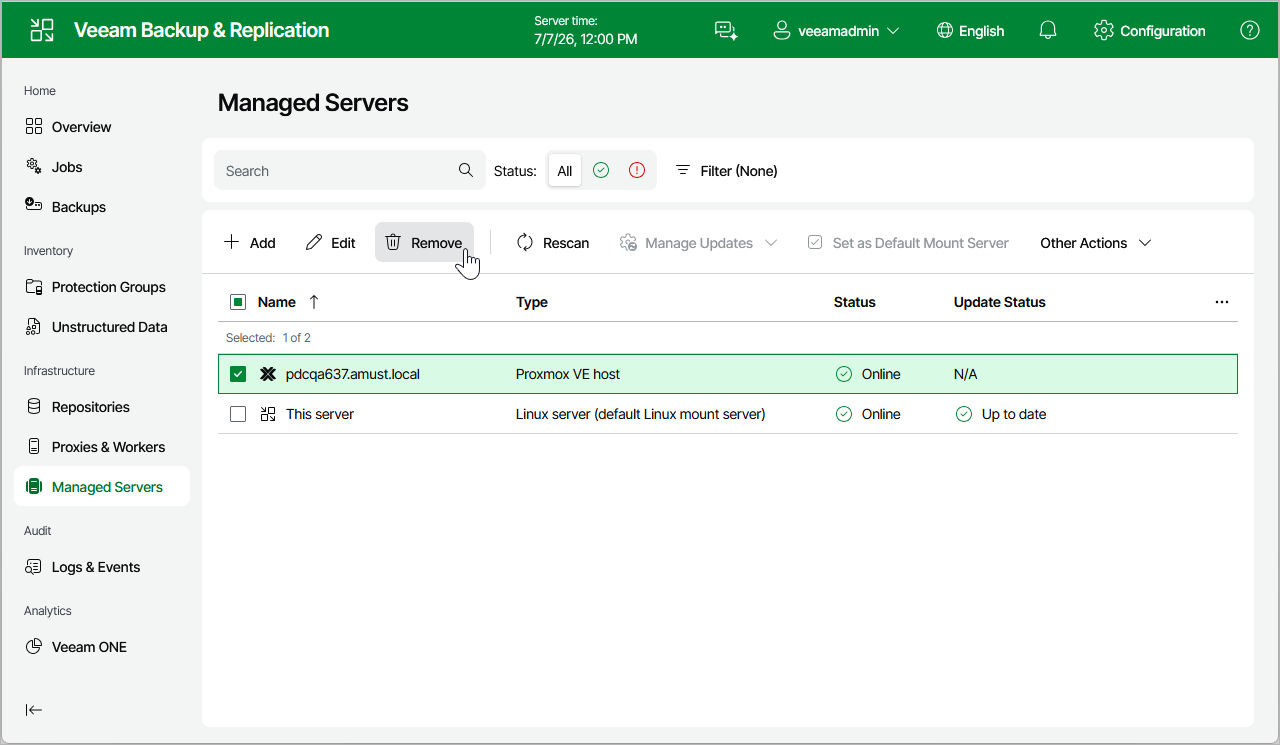Open the Other Actions dropdown
The width and height of the screenshot is (1280, 745).
pyautogui.click(x=1096, y=243)
